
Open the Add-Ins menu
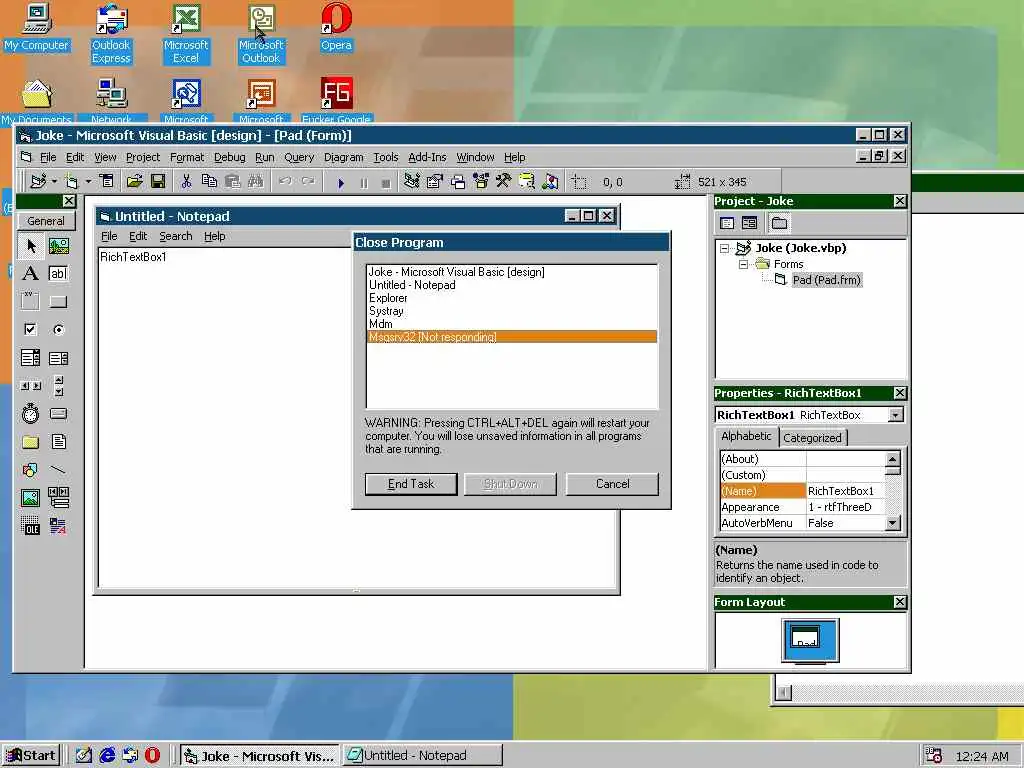[x=427, y=157]
